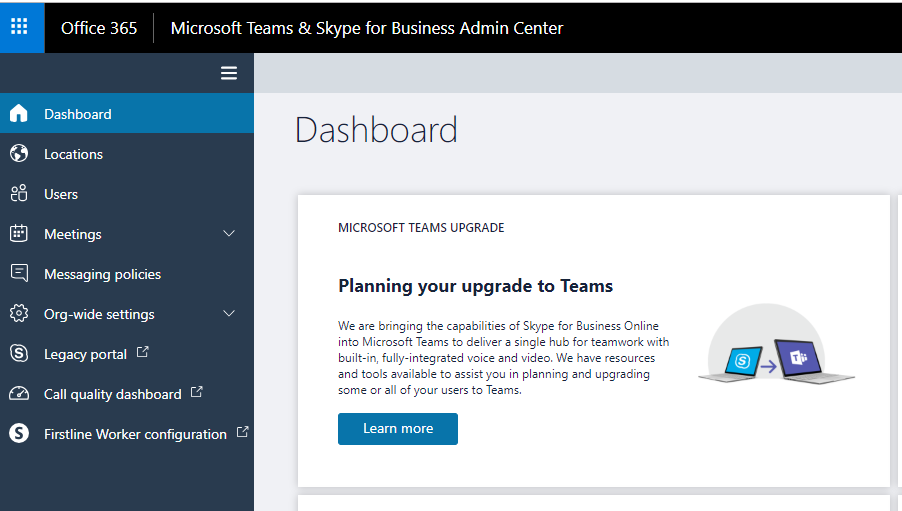
Task: Expand the Org-wide settings chevron
Action: point(229,314)
